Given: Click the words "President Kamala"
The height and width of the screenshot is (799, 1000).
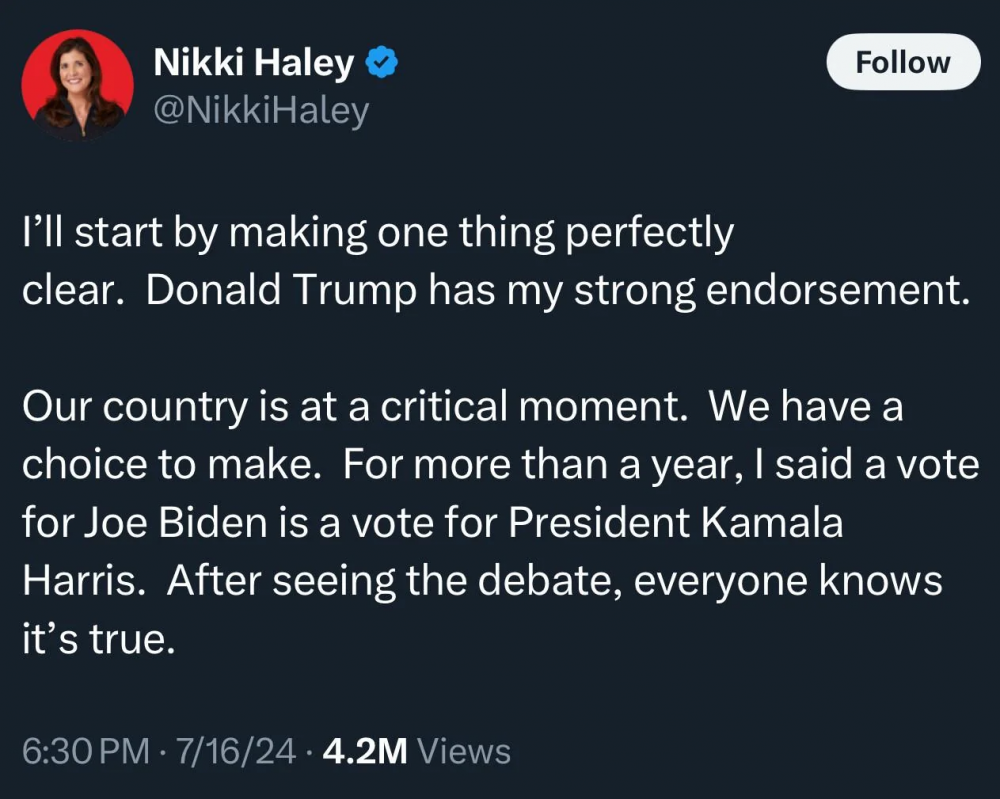Looking at the screenshot, I should click(675, 523).
